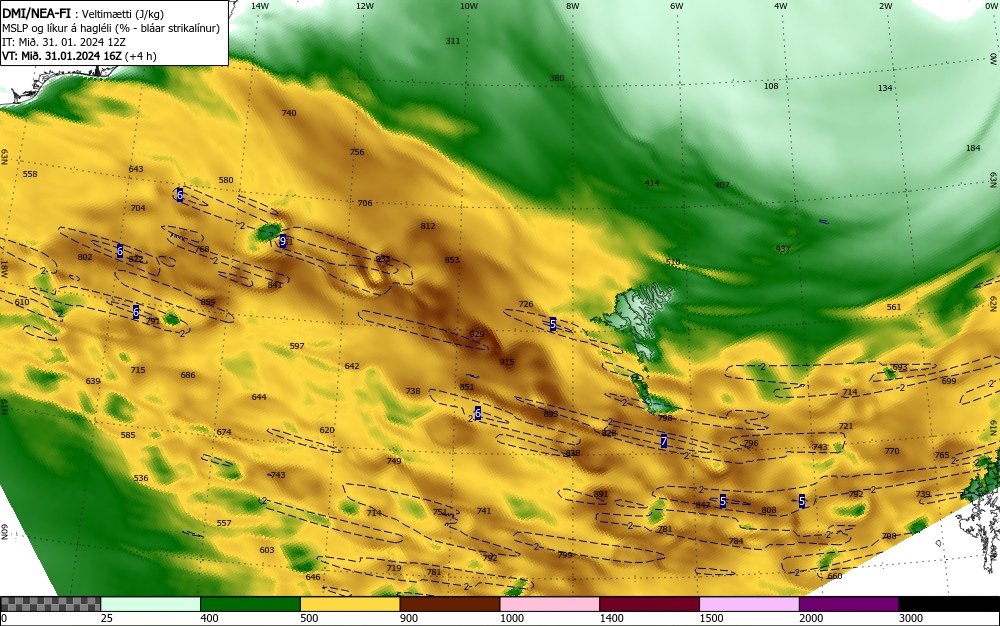
Task: Click the purple 2000–3000 legend swatch
Action: (x=849, y=604)
